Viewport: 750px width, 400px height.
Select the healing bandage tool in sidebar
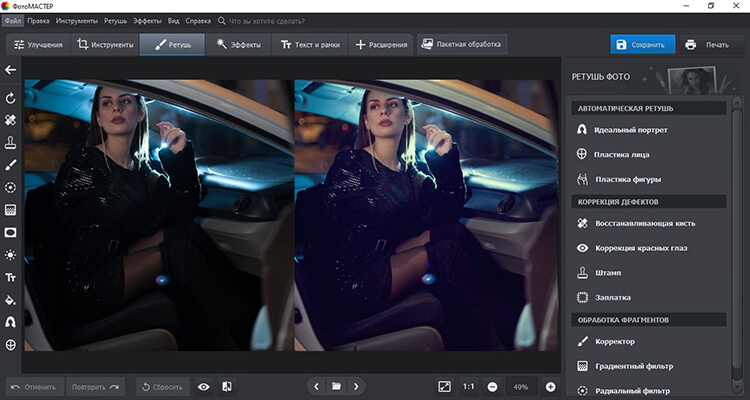pos(11,119)
